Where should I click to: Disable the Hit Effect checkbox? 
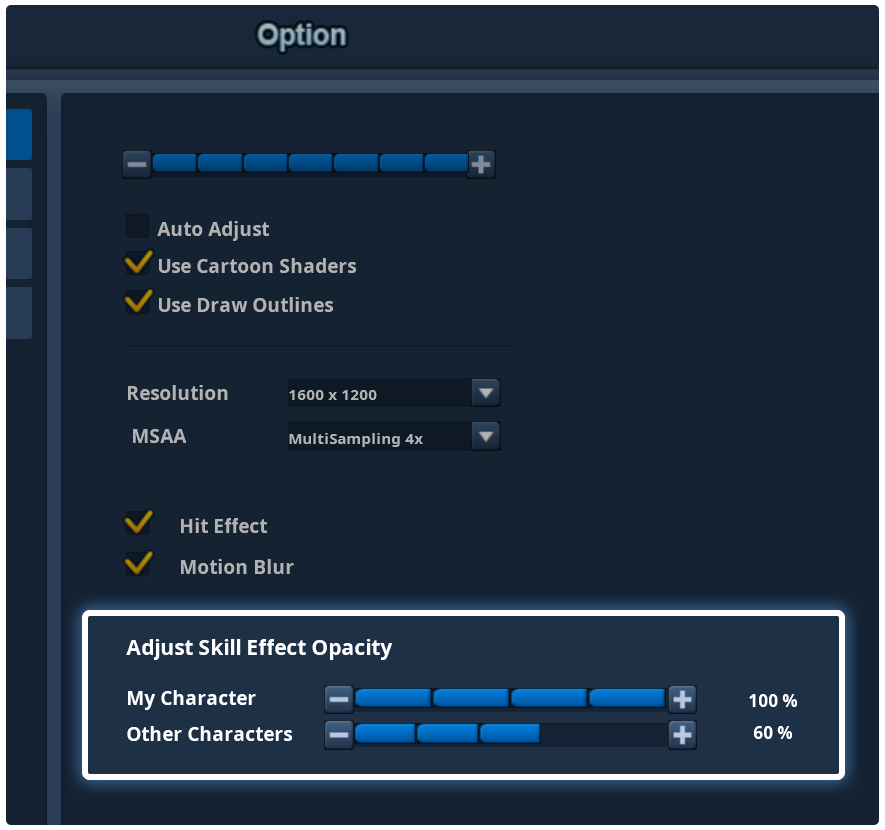click(138, 523)
